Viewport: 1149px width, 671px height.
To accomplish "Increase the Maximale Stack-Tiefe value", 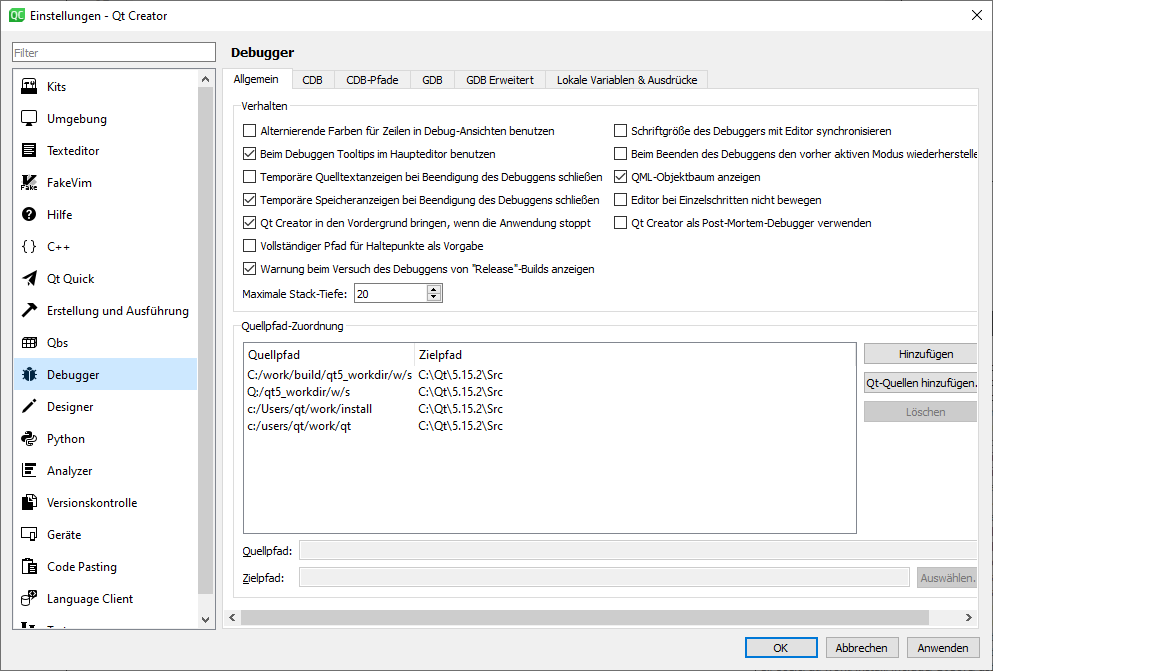I will pos(434,289).
